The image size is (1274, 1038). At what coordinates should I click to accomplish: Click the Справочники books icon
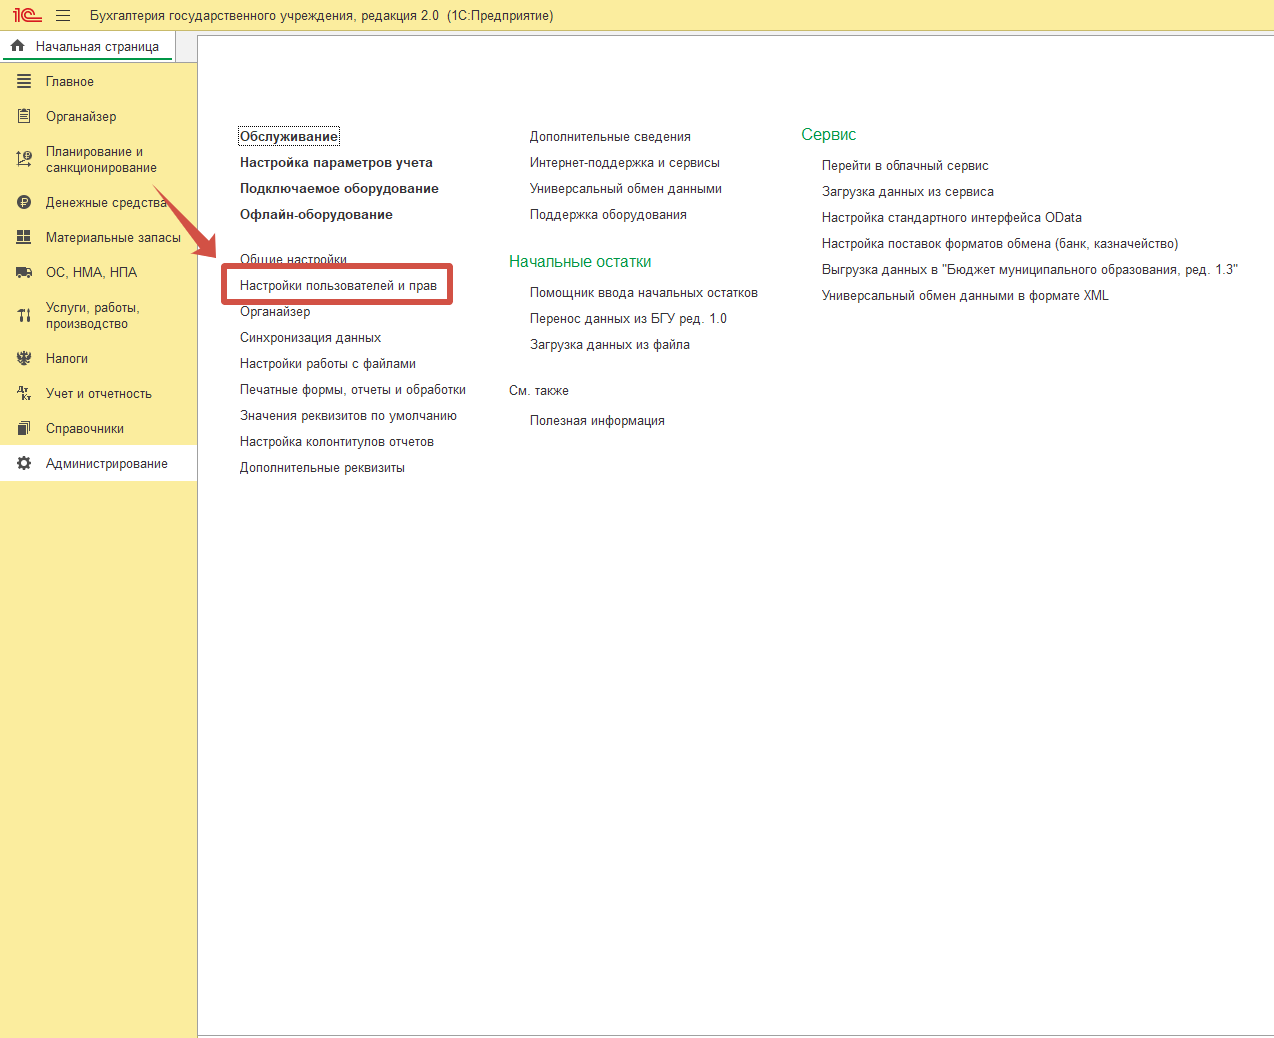tap(24, 428)
